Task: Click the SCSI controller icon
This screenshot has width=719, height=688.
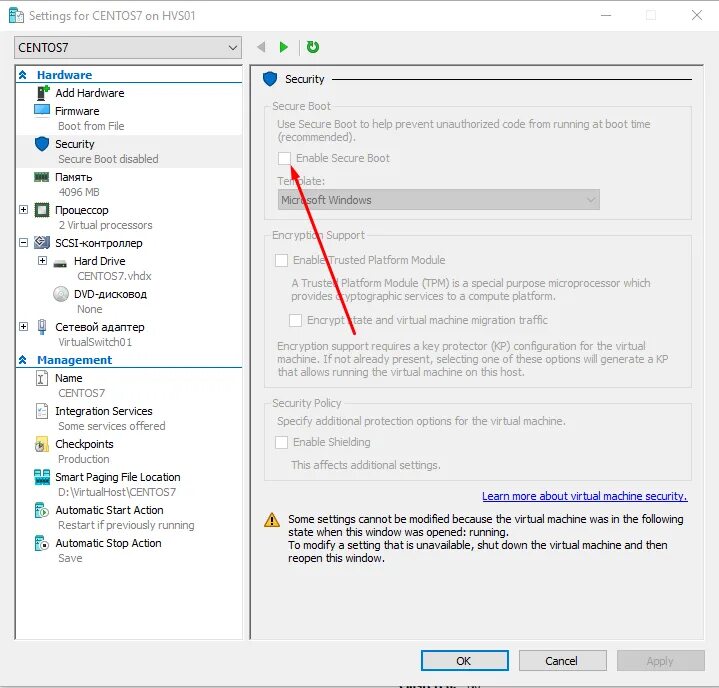Action: tap(42, 243)
